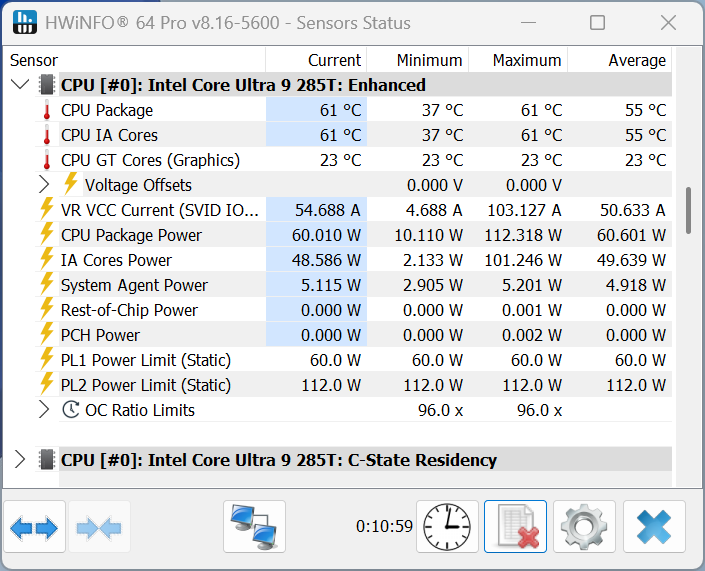Select the Rest-of-Chip Power label
This screenshot has width=705, height=571.
click(x=129, y=310)
